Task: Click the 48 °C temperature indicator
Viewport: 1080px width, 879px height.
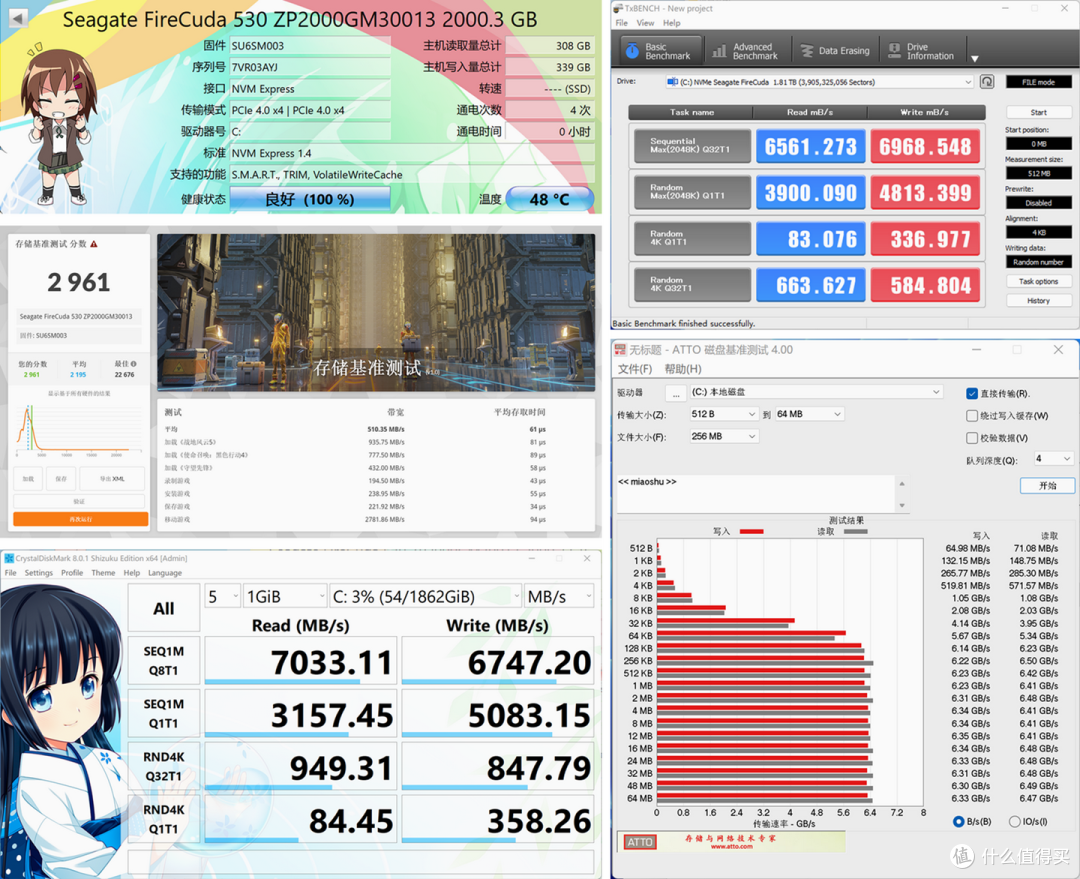Action: pyautogui.click(x=550, y=199)
